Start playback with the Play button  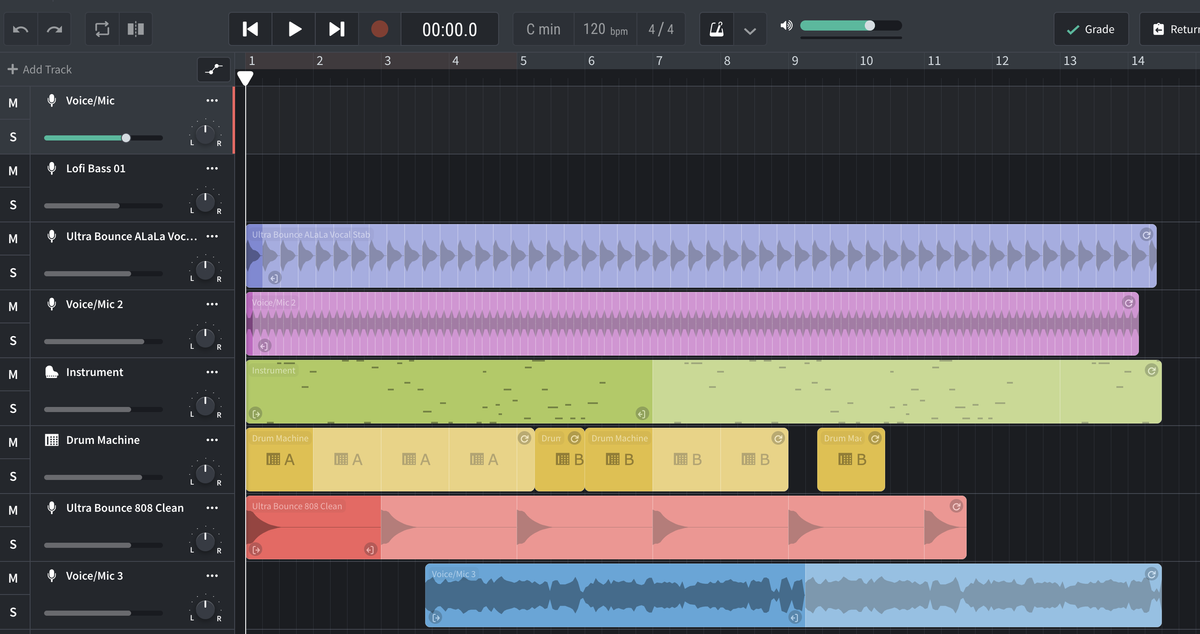(294, 29)
